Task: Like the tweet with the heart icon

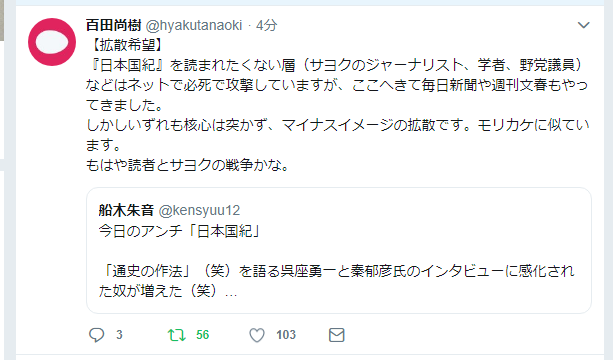Action: coord(257,335)
